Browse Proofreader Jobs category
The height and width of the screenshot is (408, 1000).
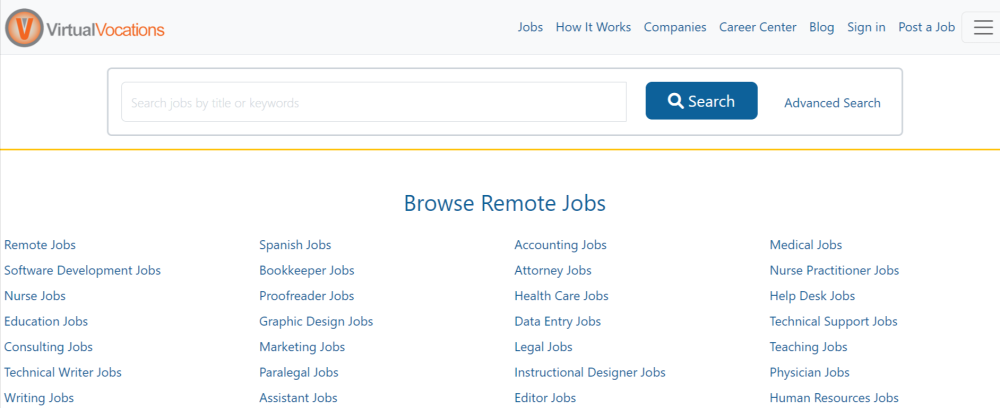(307, 296)
